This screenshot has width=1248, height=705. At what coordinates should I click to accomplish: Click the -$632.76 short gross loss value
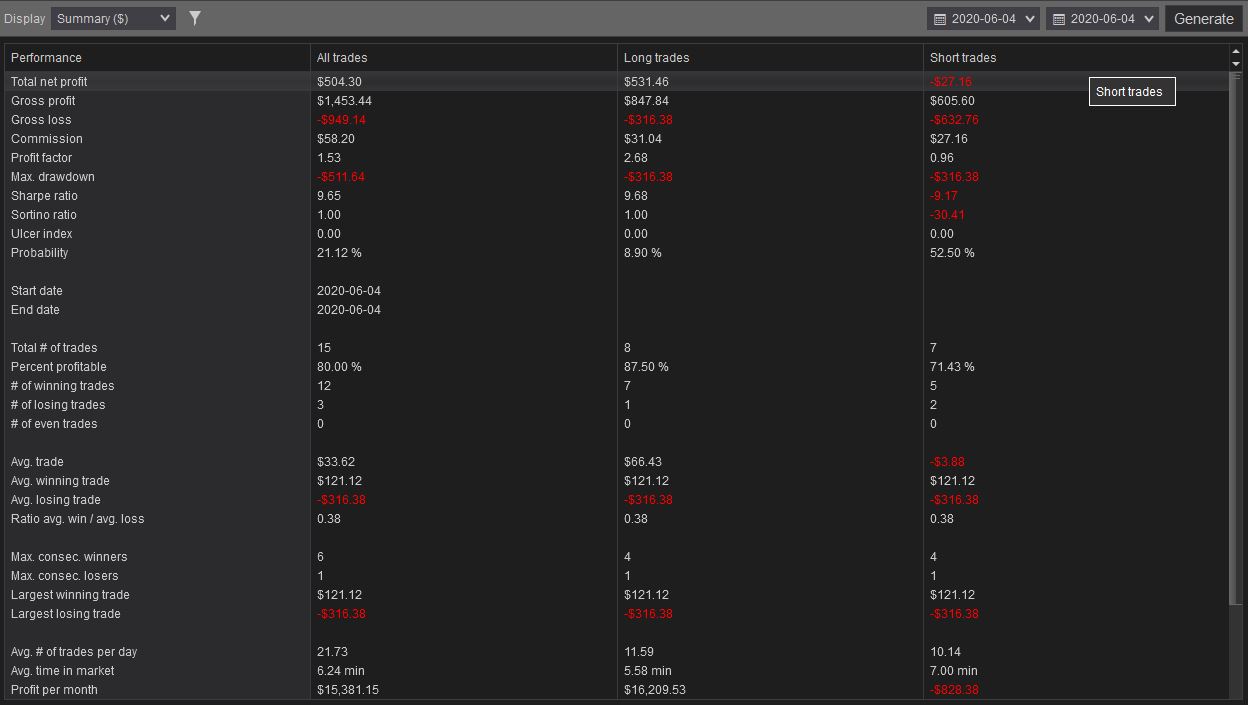click(955, 120)
